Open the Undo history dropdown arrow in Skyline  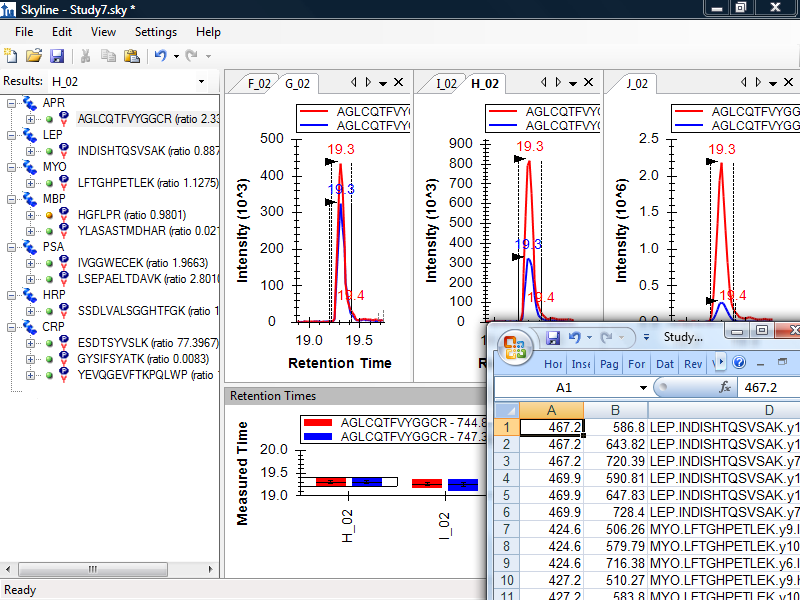(177, 56)
